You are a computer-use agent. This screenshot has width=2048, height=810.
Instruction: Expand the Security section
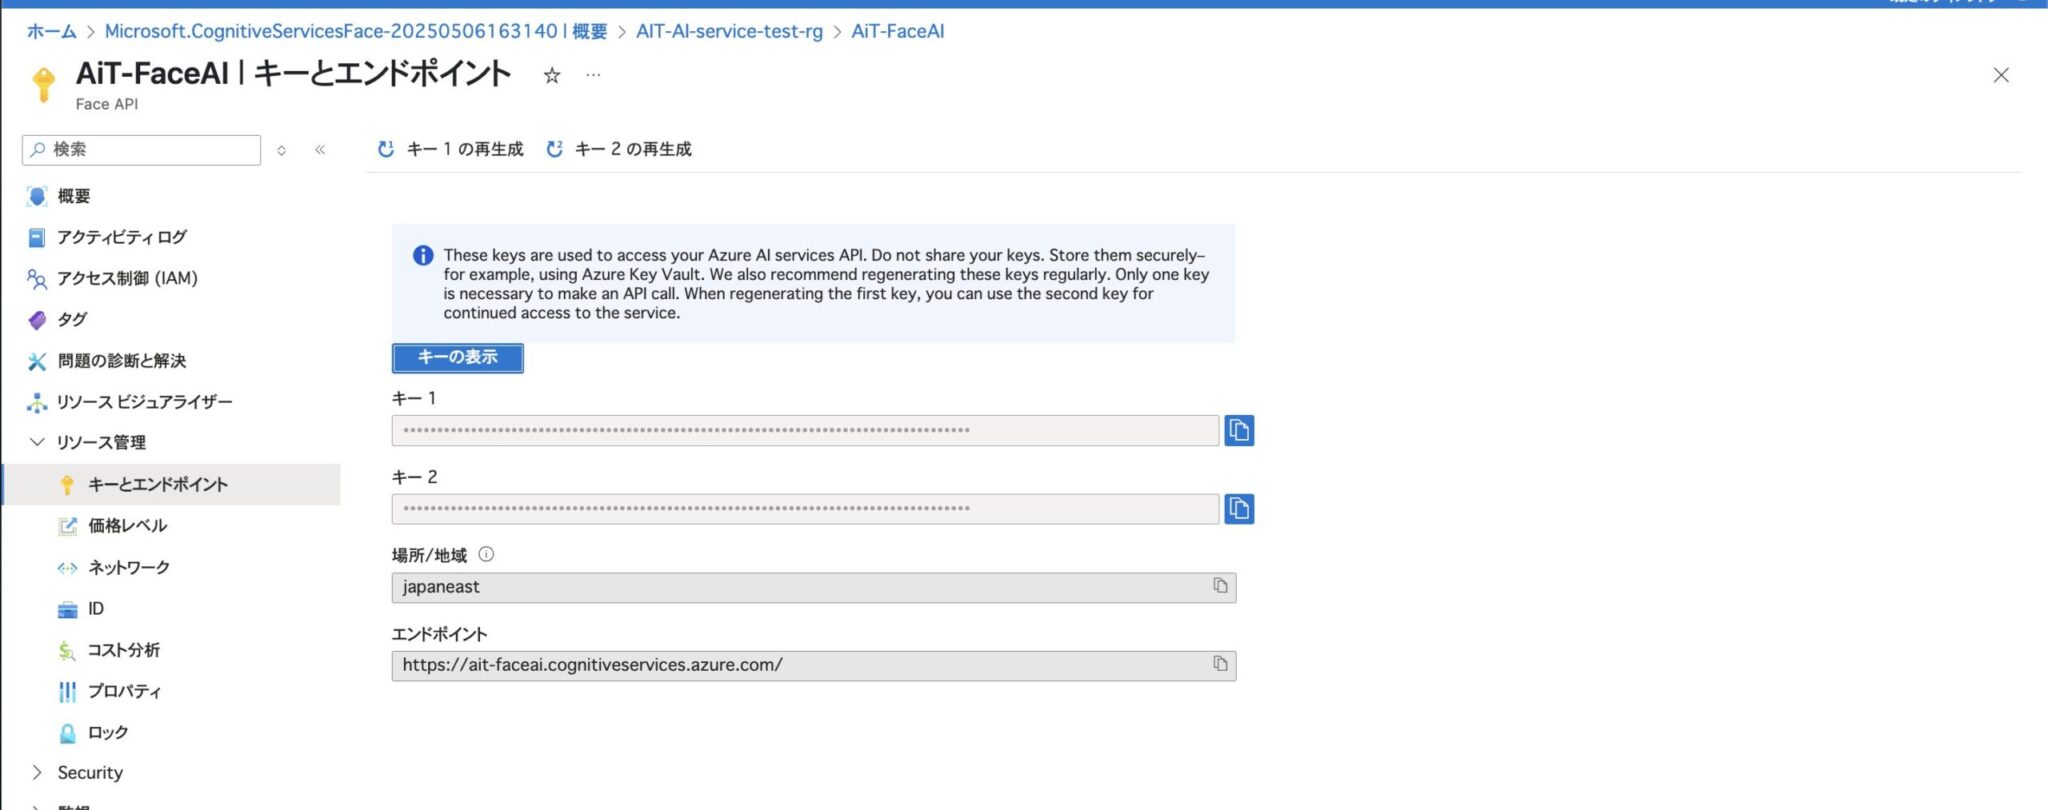(90, 772)
